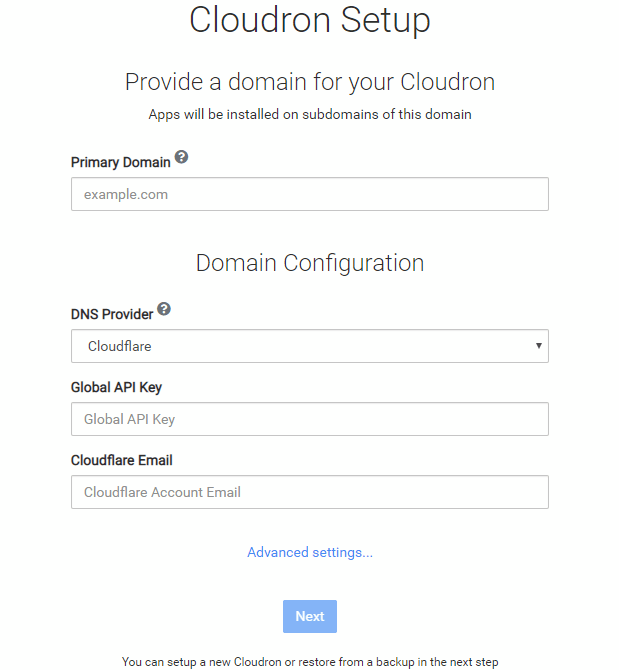Open the Advanced settings link

pos(310,552)
